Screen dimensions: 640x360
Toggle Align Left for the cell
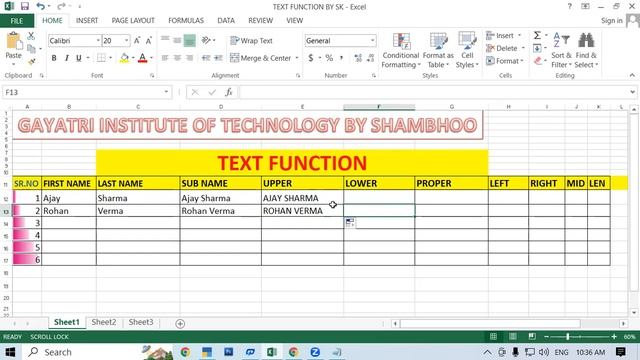165,58
